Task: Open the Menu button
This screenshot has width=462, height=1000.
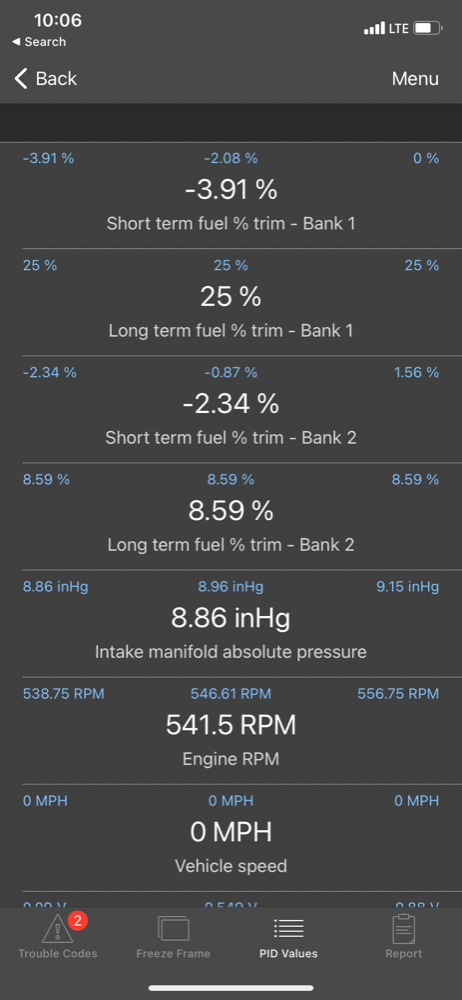Action: pyautogui.click(x=415, y=78)
